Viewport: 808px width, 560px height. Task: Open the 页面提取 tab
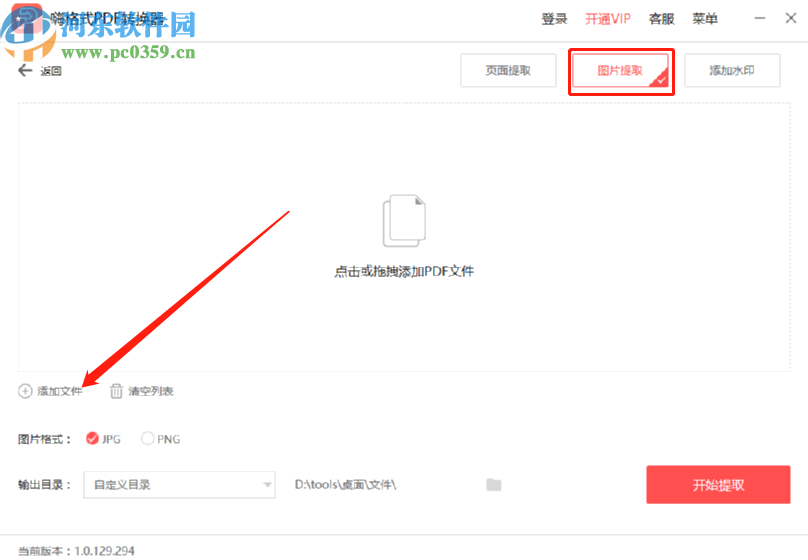pos(508,71)
